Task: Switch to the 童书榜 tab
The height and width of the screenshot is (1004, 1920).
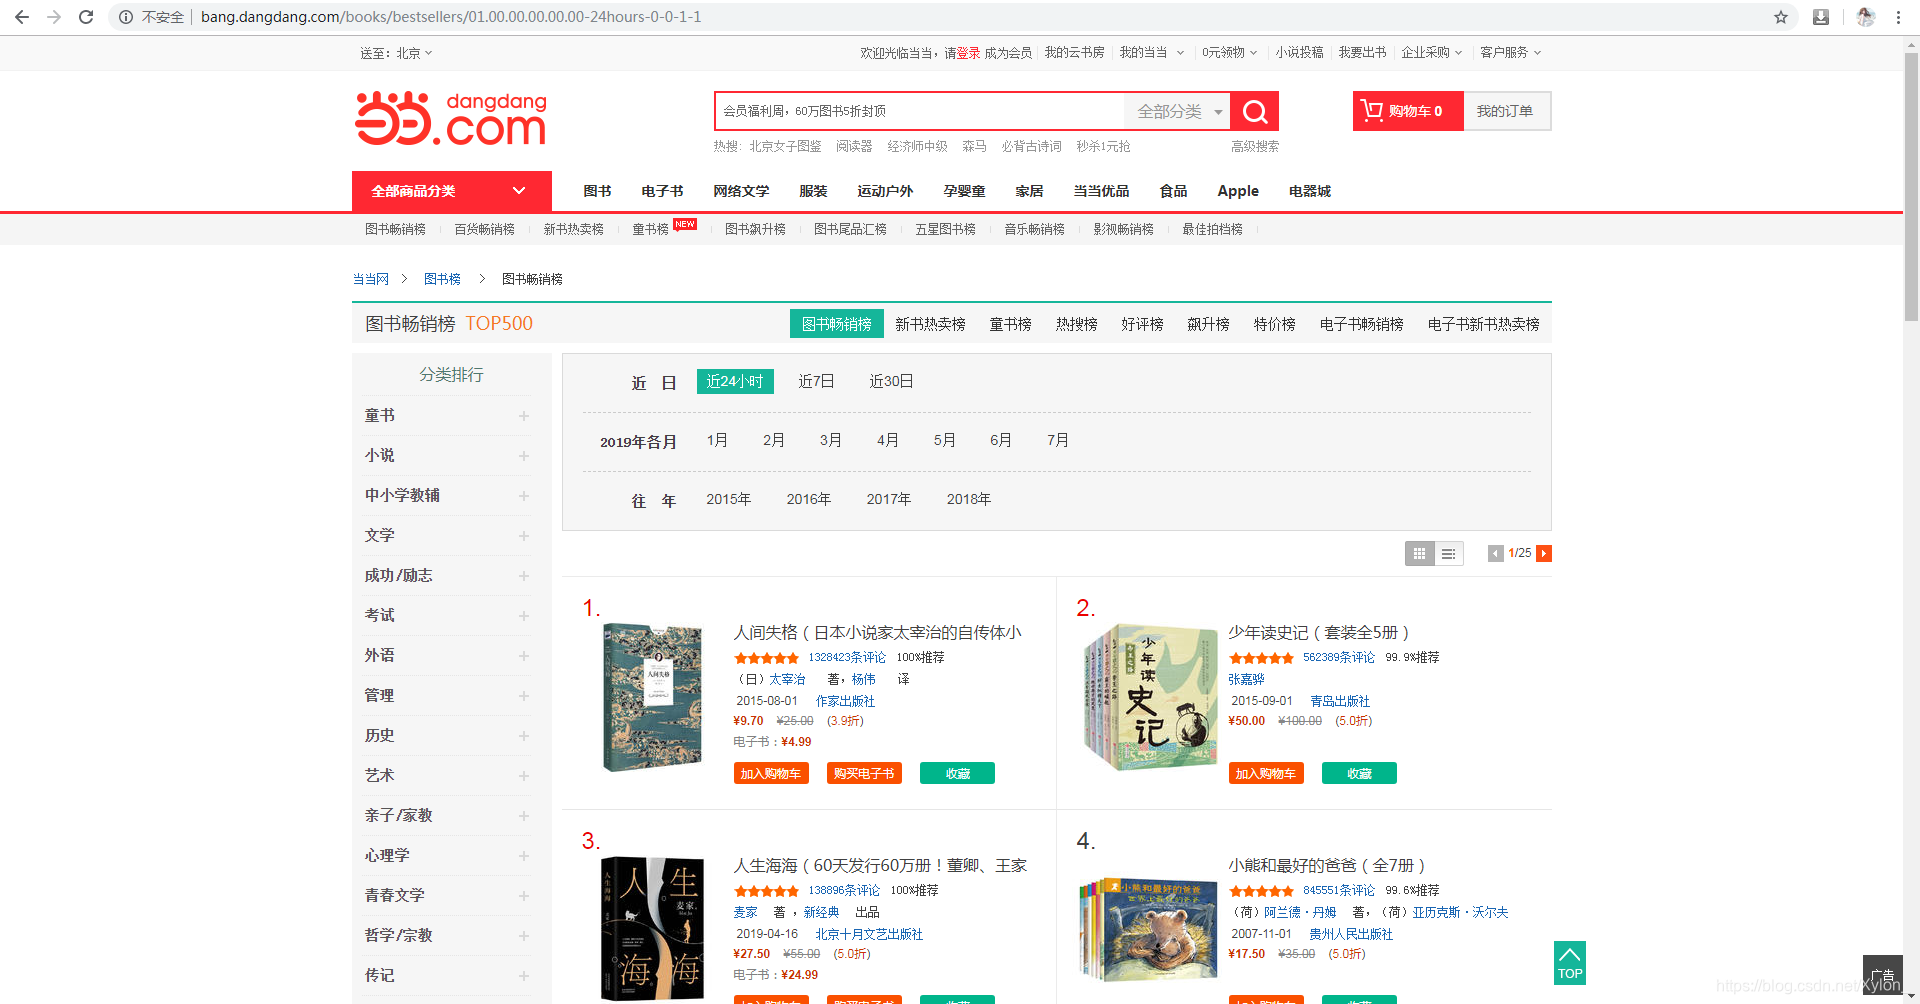Action: pyautogui.click(x=1009, y=323)
